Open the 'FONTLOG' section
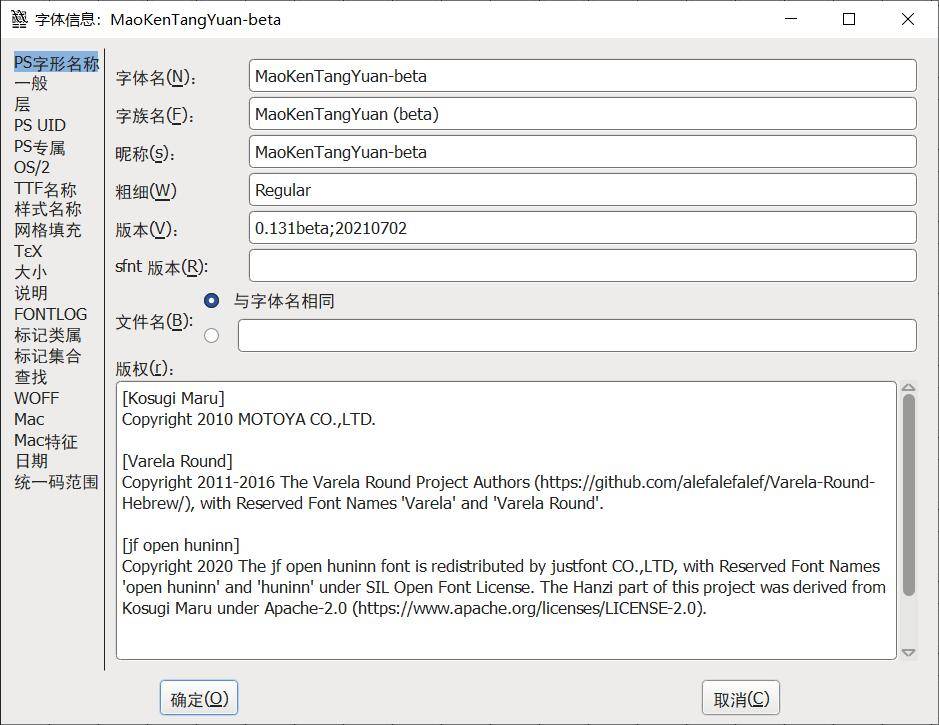This screenshot has width=939, height=725. click(x=50, y=314)
